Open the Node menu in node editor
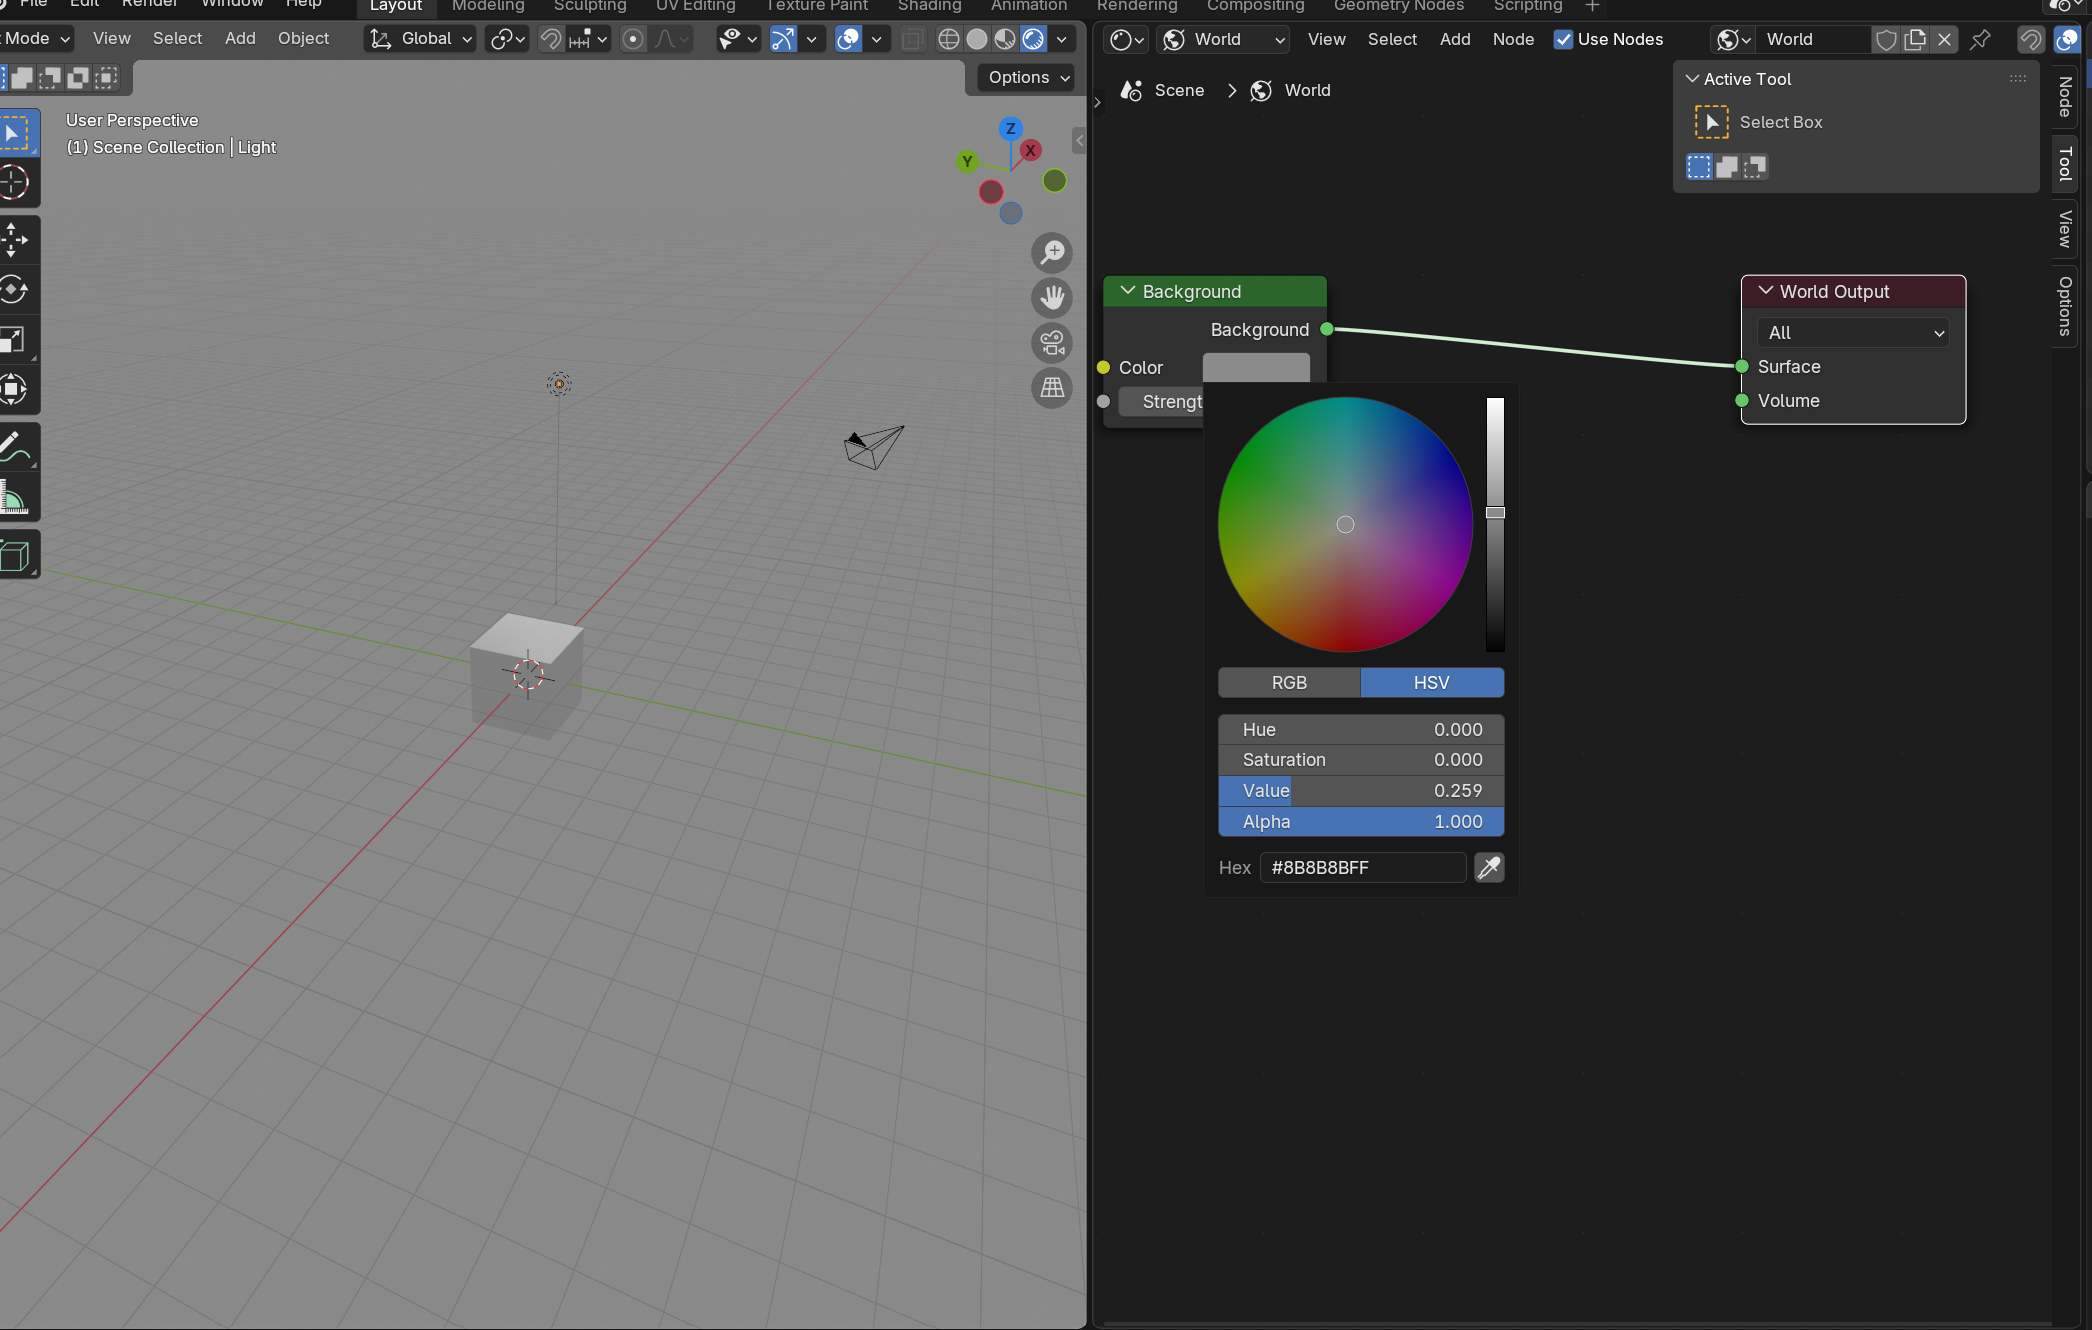The width and height of the screenshot is (2092, 1330). pyautogui.click(x=1512, y=39)
